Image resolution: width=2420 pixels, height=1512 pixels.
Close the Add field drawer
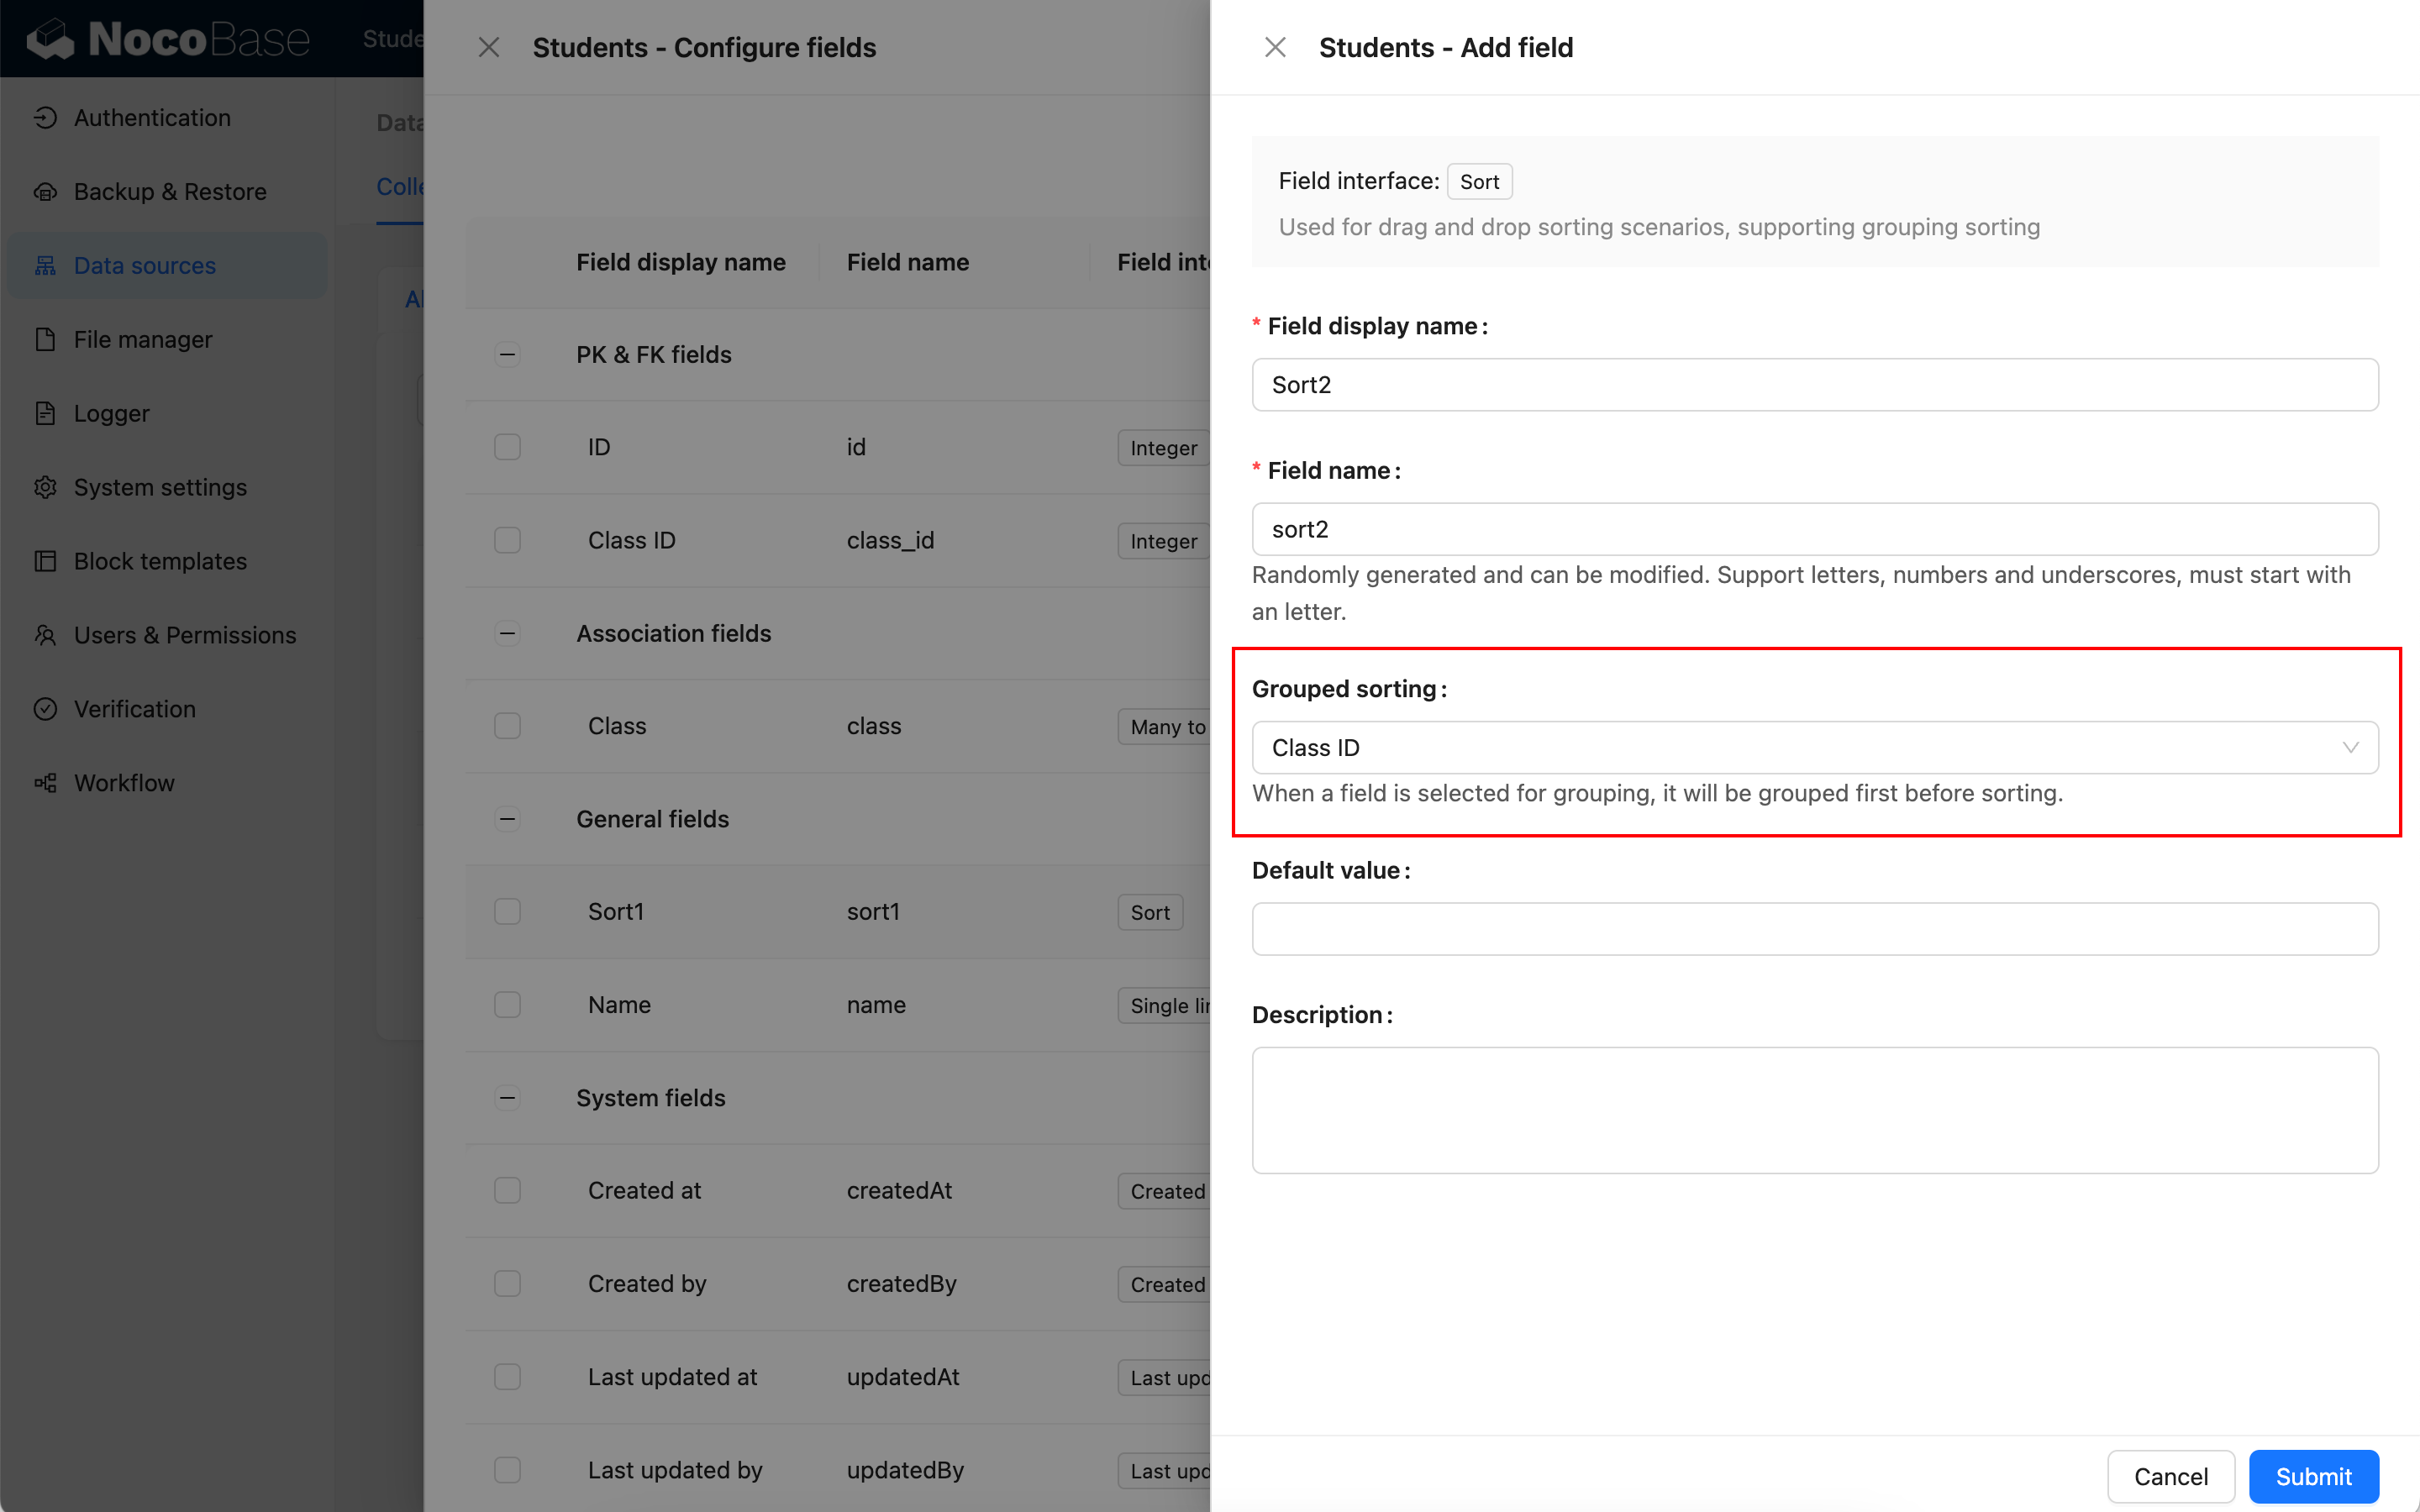1275,48
